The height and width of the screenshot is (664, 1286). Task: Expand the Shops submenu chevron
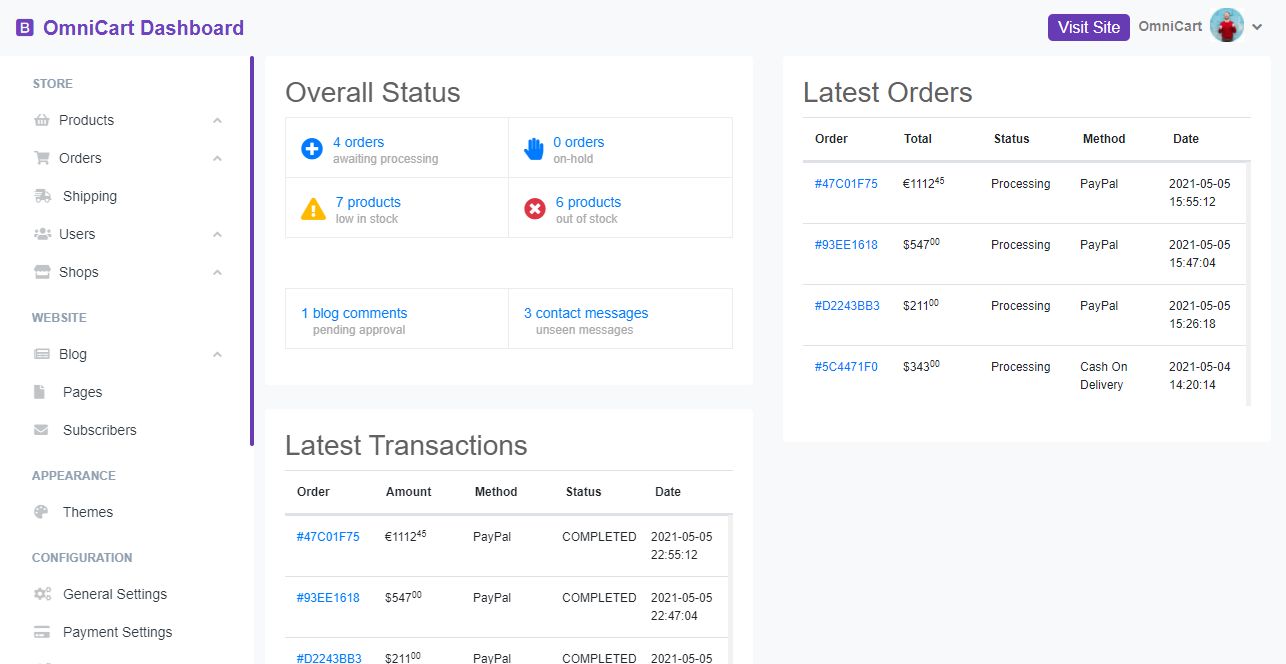217,273
